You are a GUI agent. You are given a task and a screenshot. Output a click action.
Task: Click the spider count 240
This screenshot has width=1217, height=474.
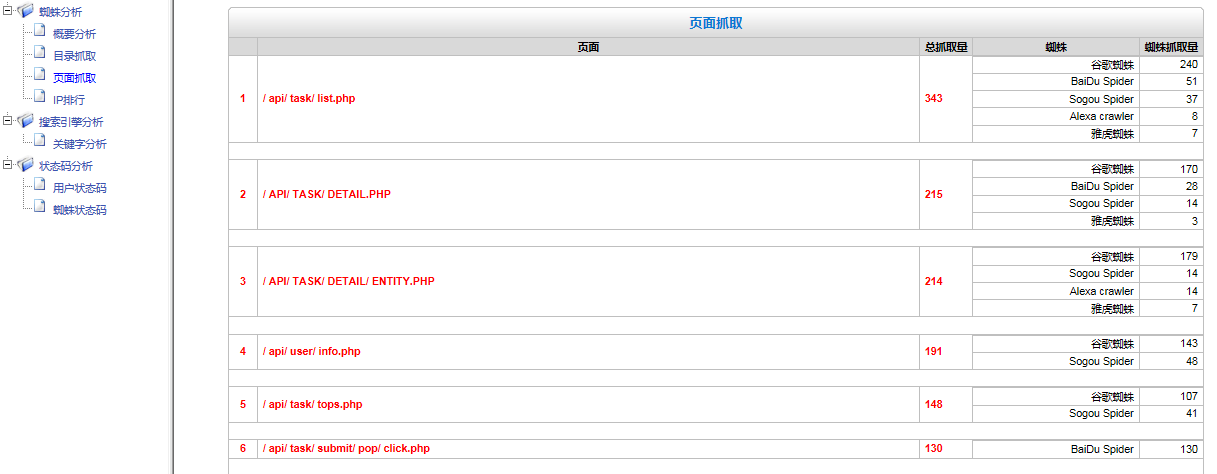pyautogui.click(x=1189, y=64)
